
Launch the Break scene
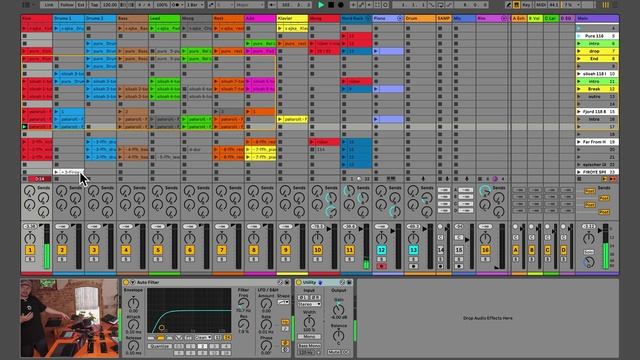[x=579, y=89]
